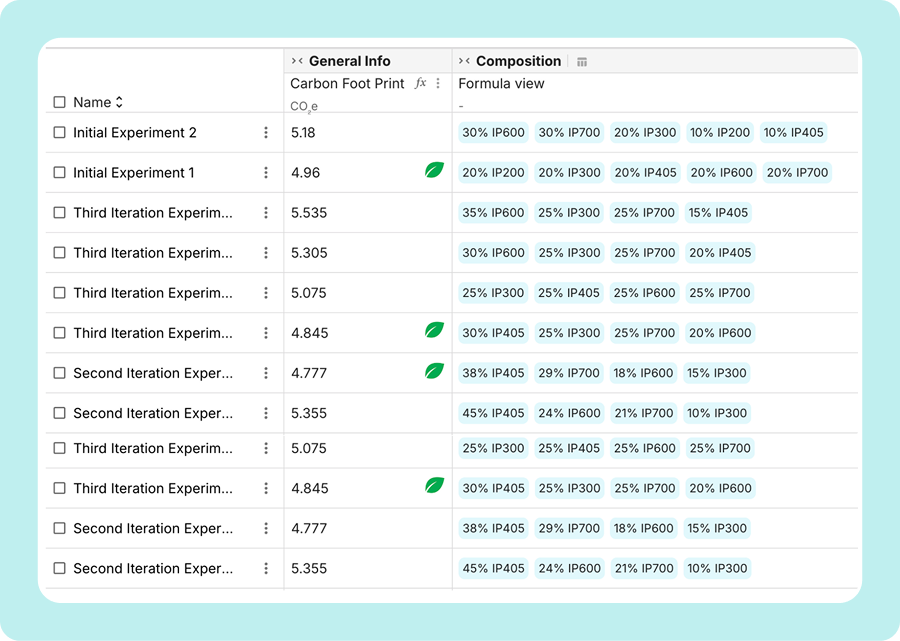Open the Initial Experiment 2 row menu
The image size is (900, 641).
click(266, 133)
